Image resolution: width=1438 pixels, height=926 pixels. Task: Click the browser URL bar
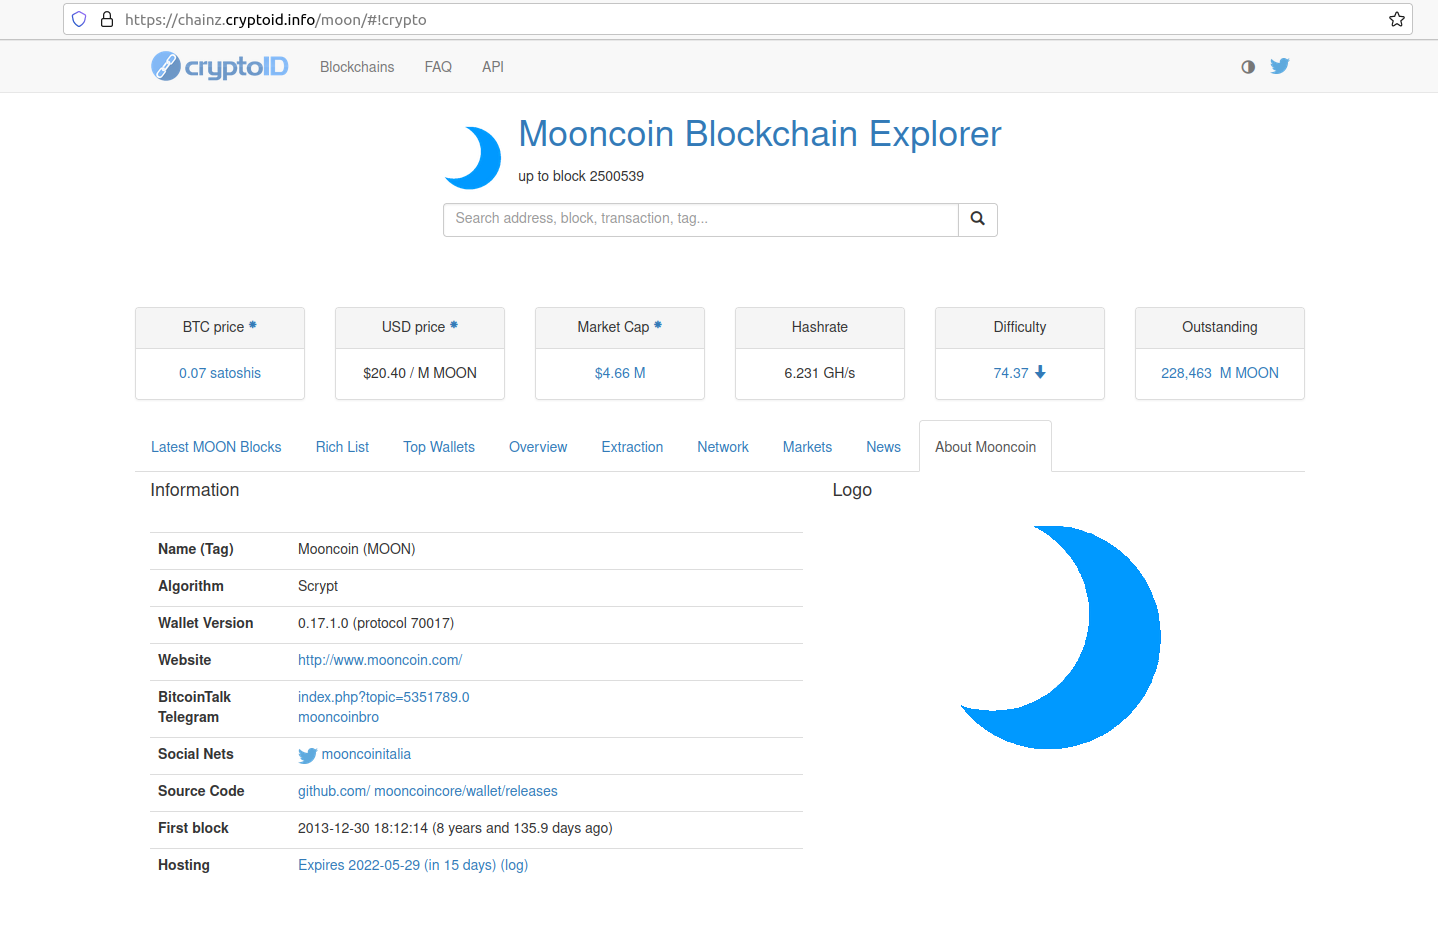(x=738, y=19)
